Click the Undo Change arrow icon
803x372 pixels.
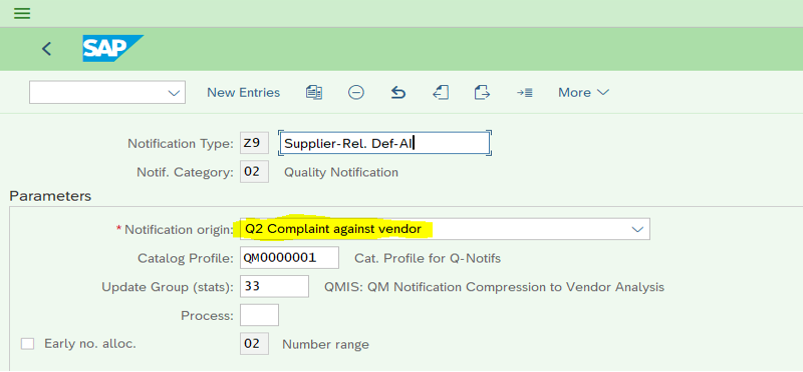pyautogui.click(x=398, y=93)
